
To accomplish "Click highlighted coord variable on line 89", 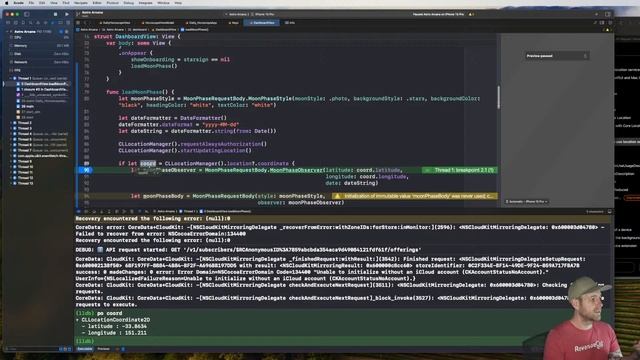I will (148, 164).
